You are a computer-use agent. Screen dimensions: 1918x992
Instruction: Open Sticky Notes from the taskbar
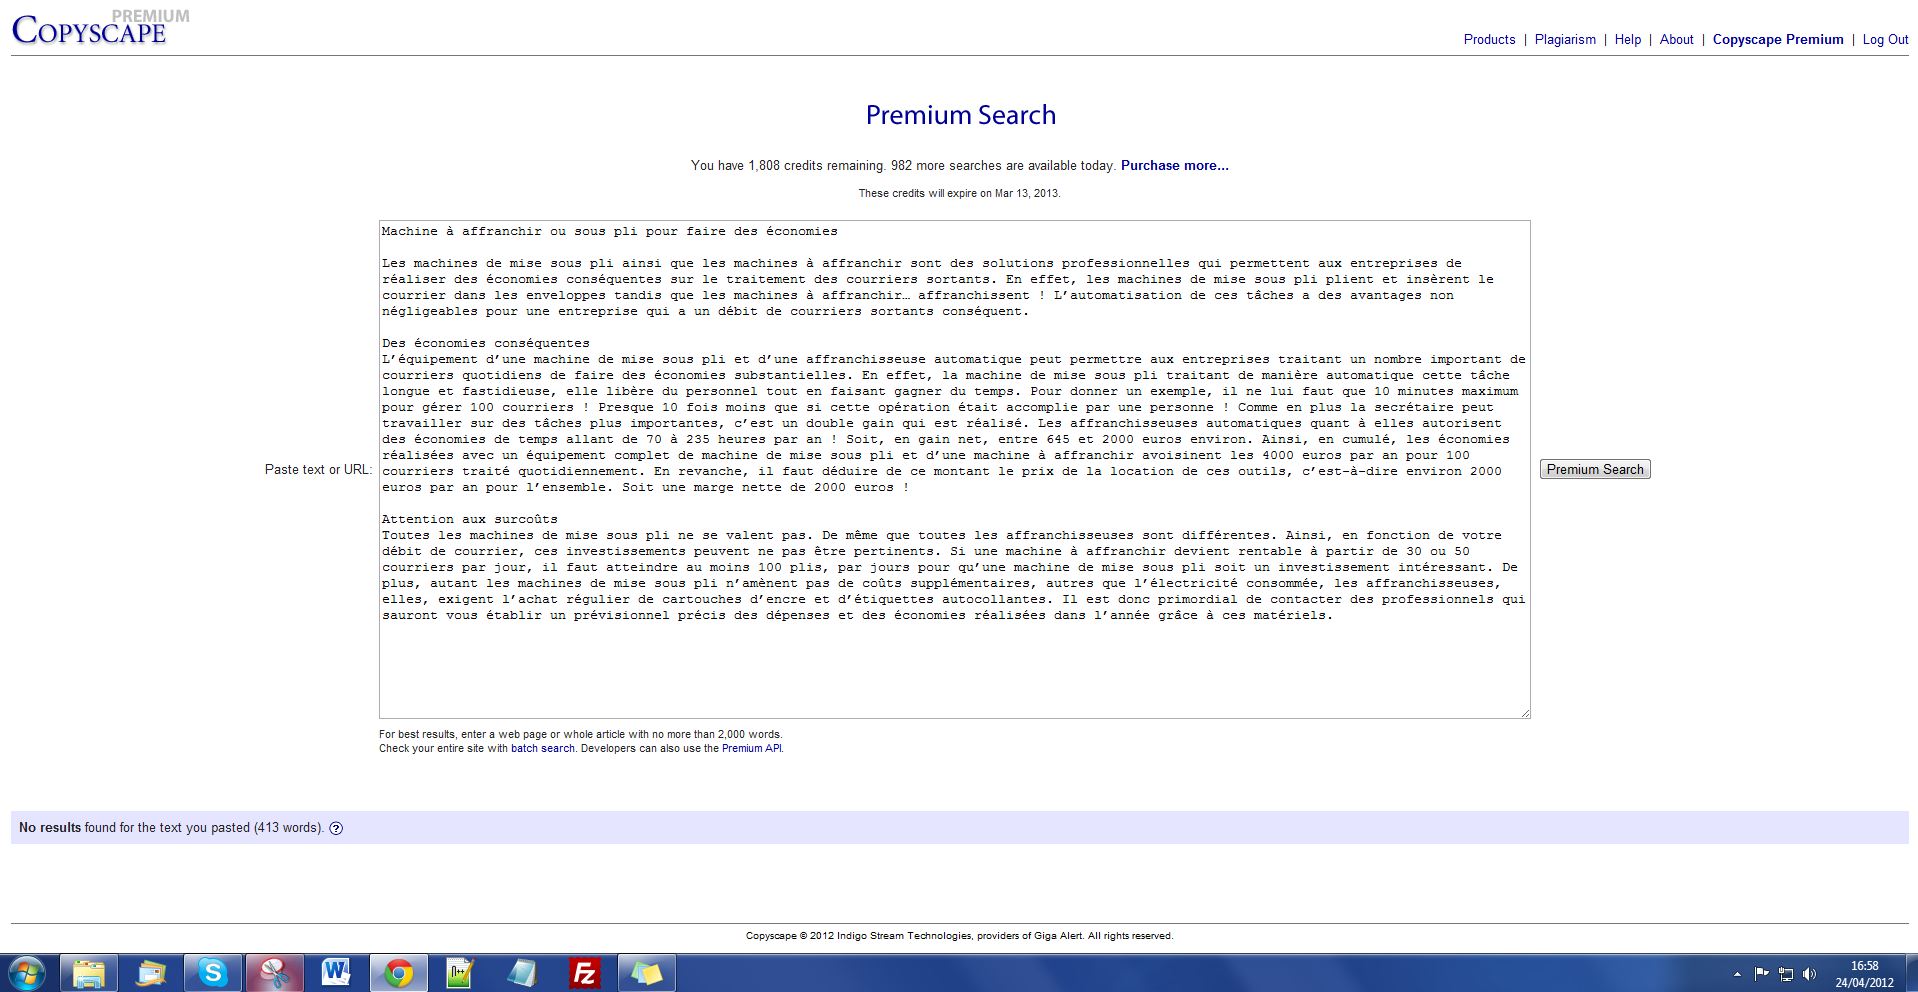(x=646, y=972)
